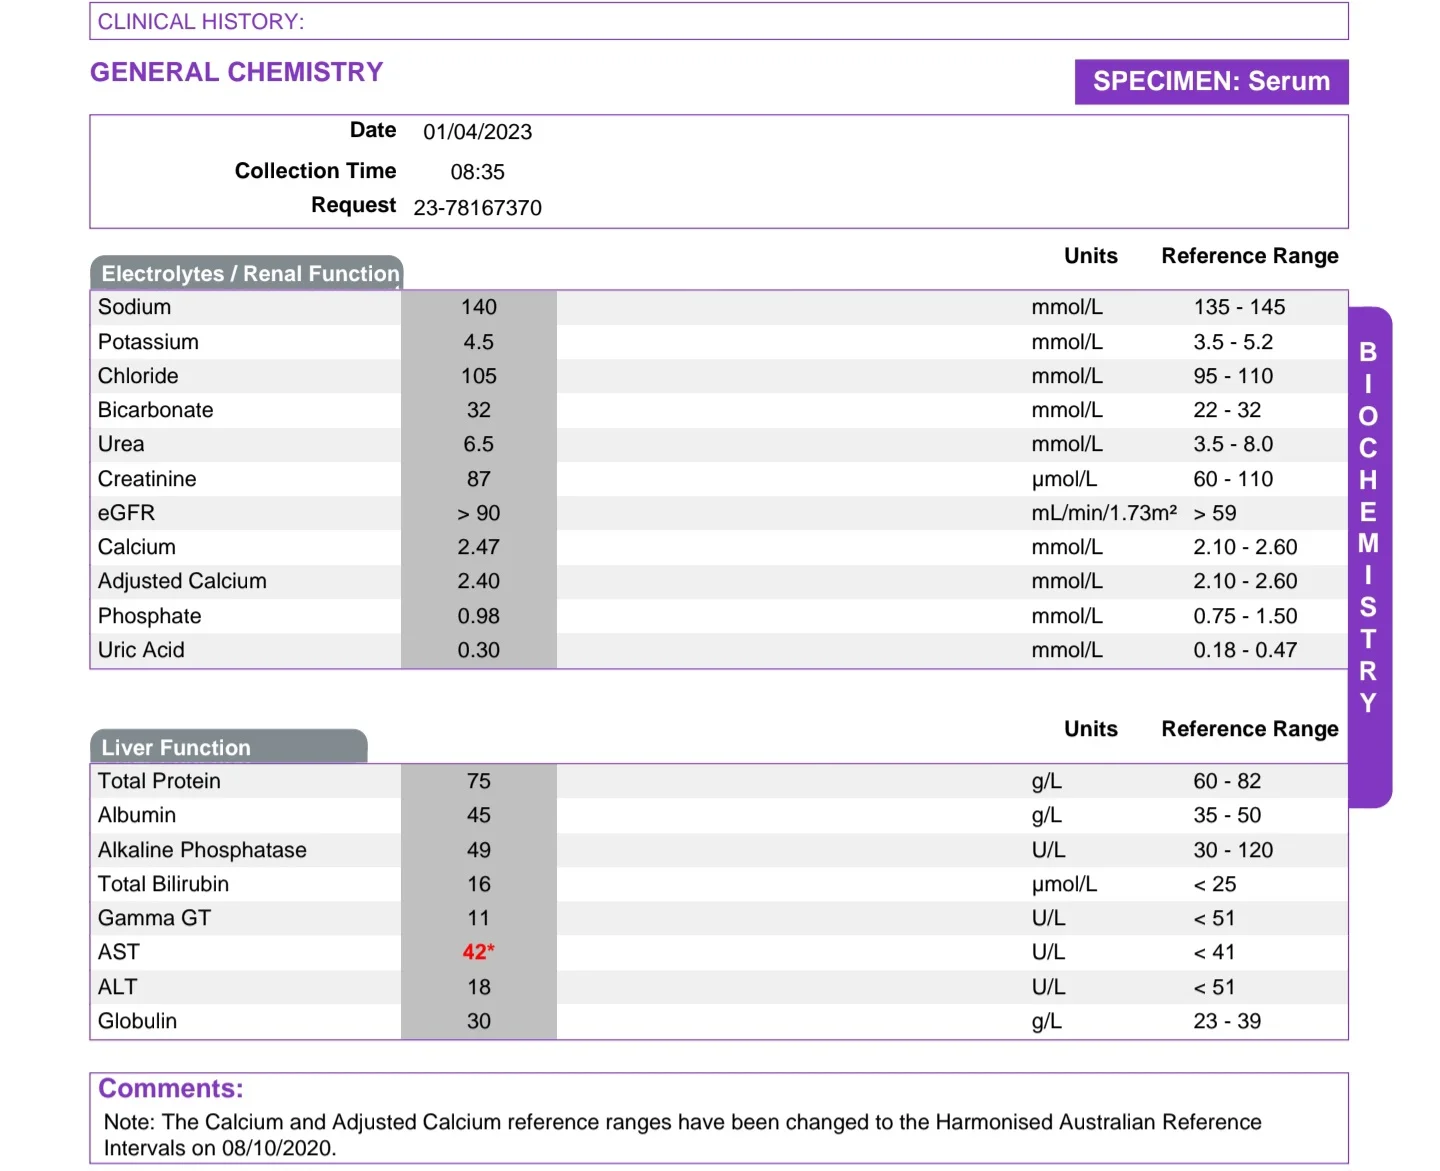Select the GENERAL CHEMISTRY heading
This screenshot has width=1440, height=1171.
click(x=237, y=72)
